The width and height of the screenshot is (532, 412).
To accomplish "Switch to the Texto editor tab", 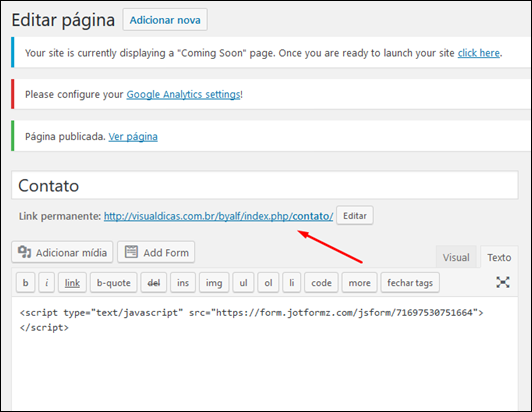I will click(x=499, y=257).
